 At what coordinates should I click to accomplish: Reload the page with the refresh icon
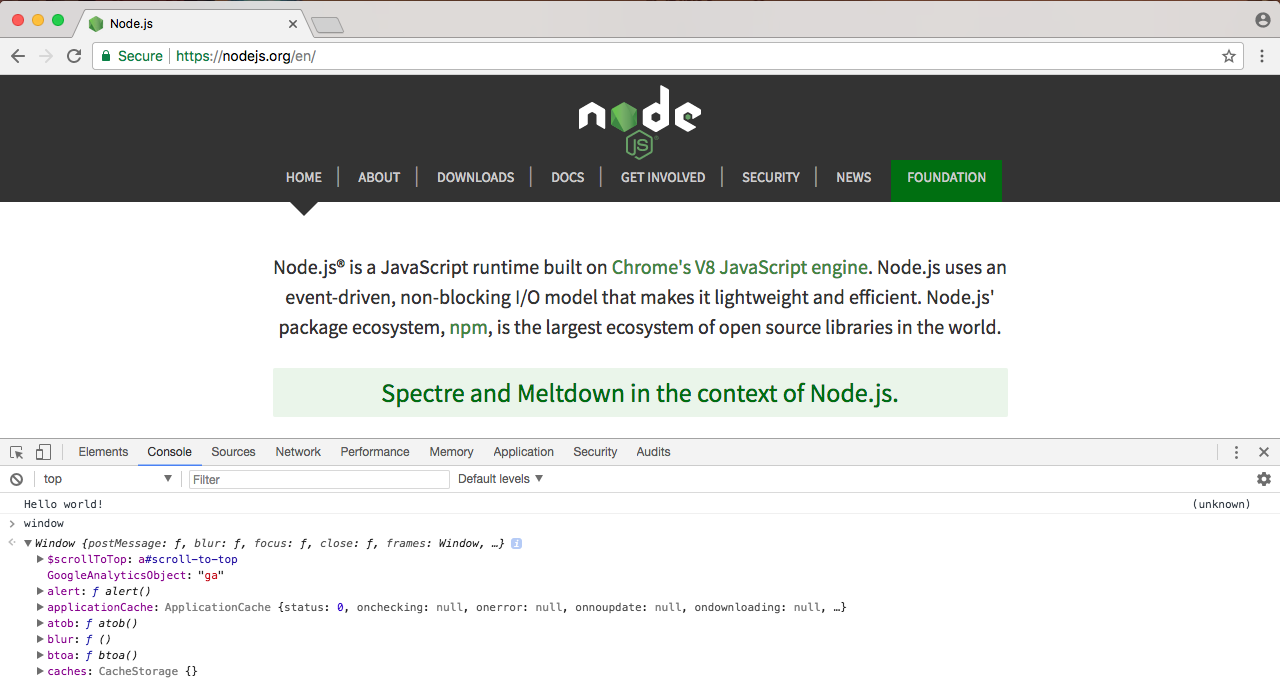point(74,56)
